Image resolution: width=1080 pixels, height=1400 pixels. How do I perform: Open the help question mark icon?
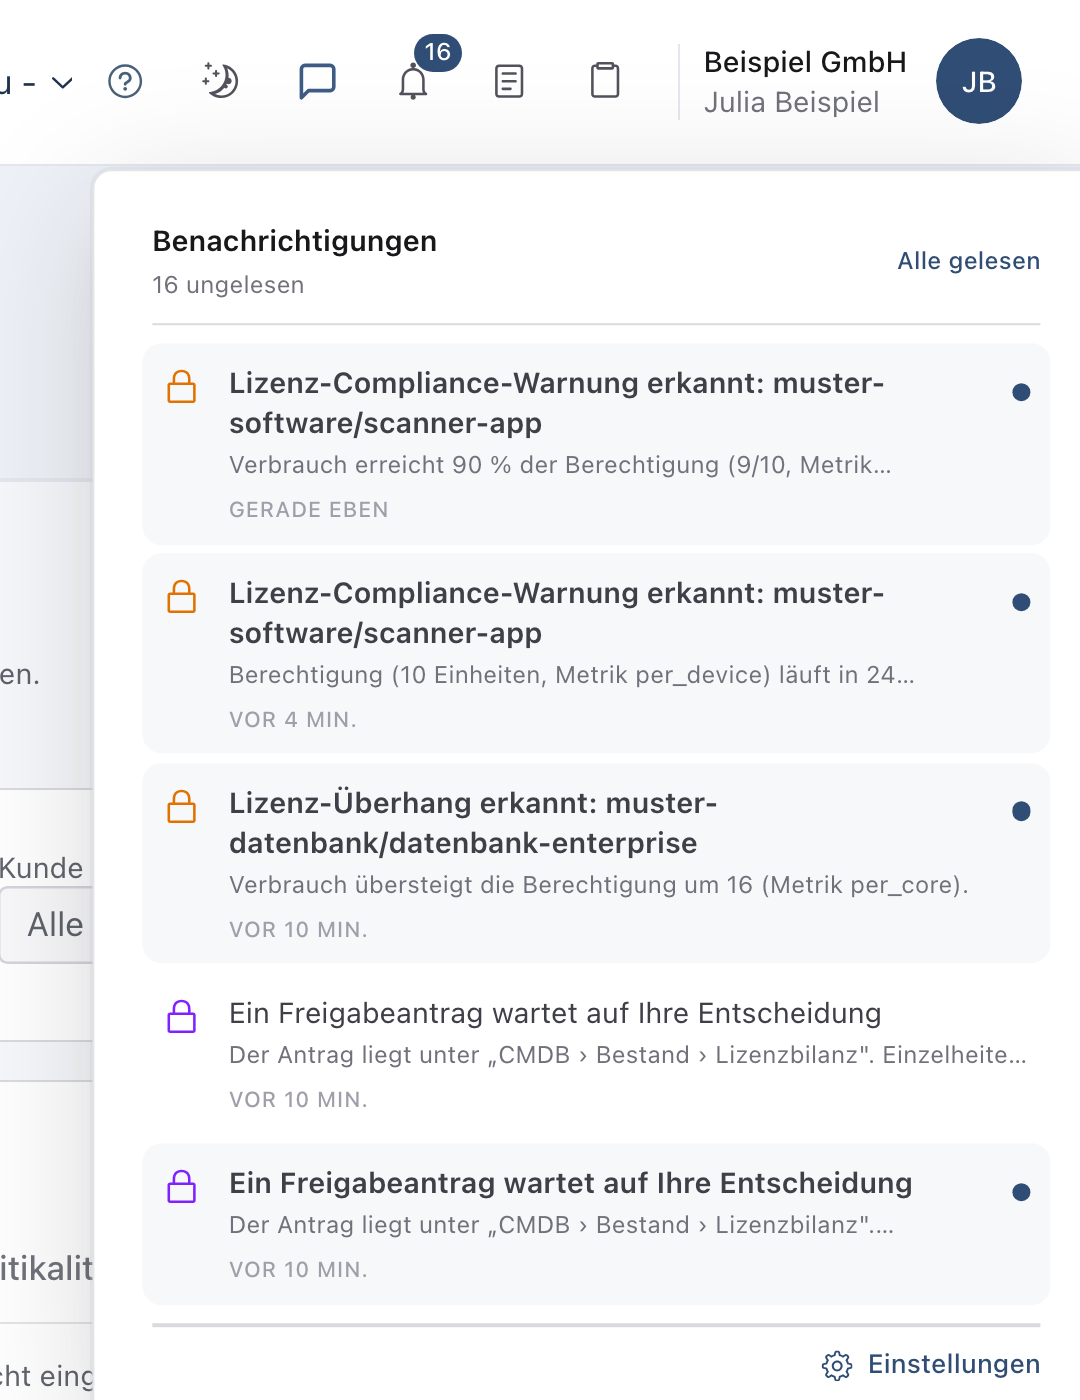[125, 81]
